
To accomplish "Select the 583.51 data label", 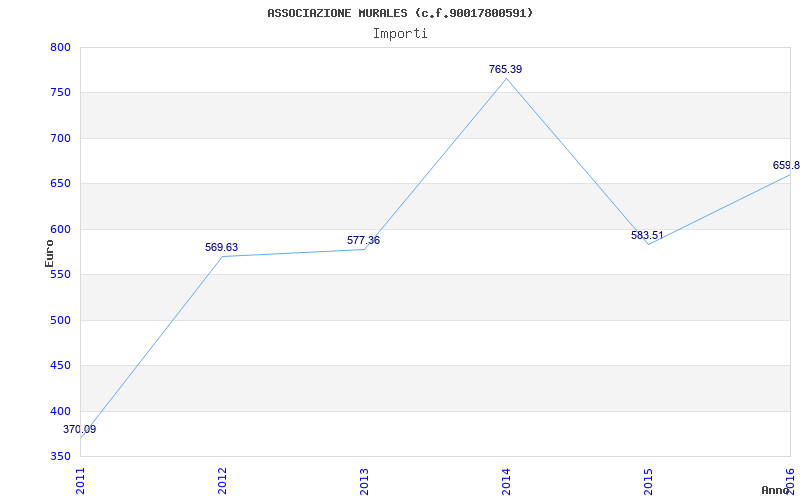I will point(647,236).
